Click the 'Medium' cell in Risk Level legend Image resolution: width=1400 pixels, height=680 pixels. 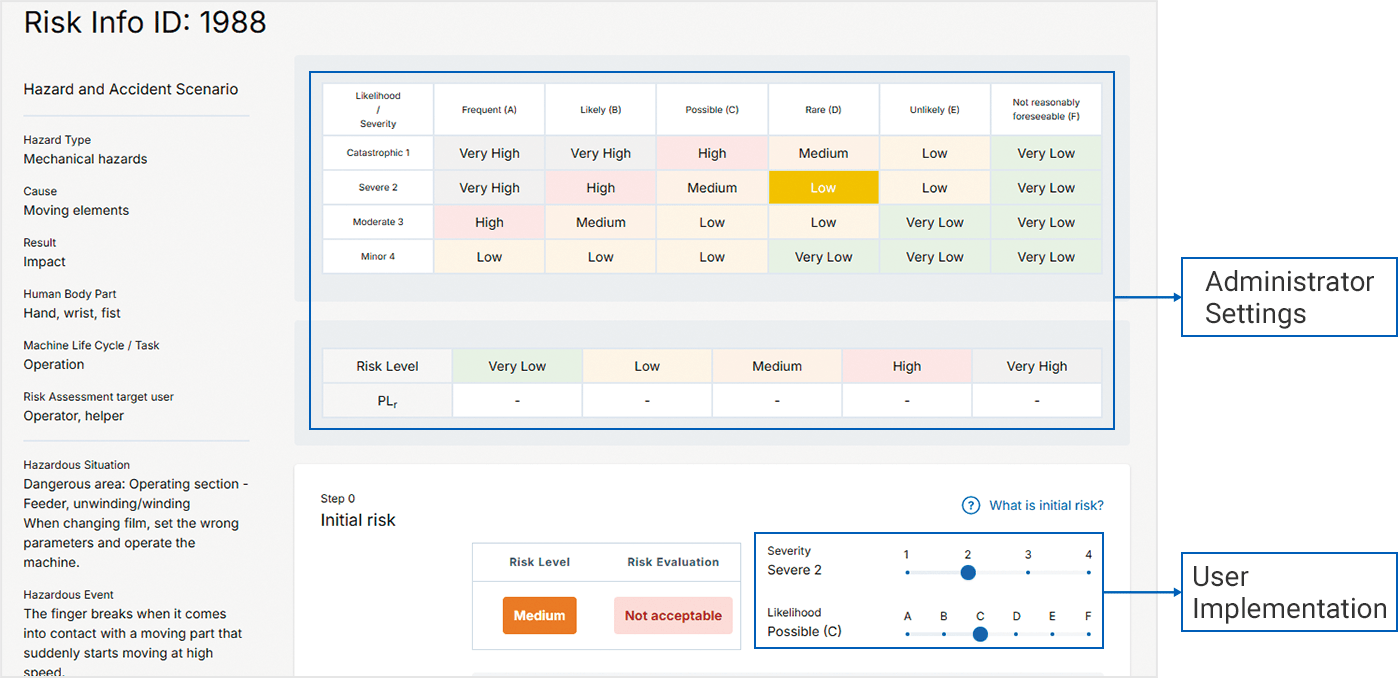[777, 366]
